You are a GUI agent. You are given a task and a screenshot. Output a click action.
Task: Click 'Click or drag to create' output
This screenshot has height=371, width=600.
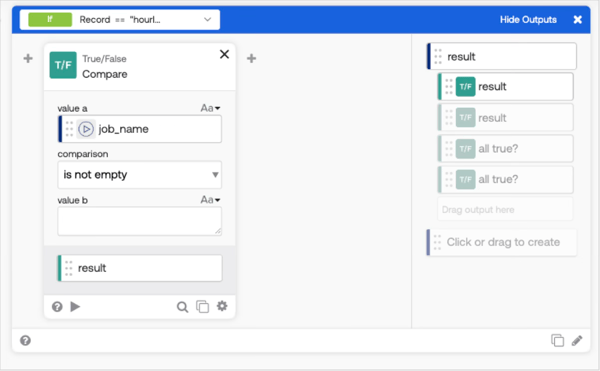coord(502,242)
